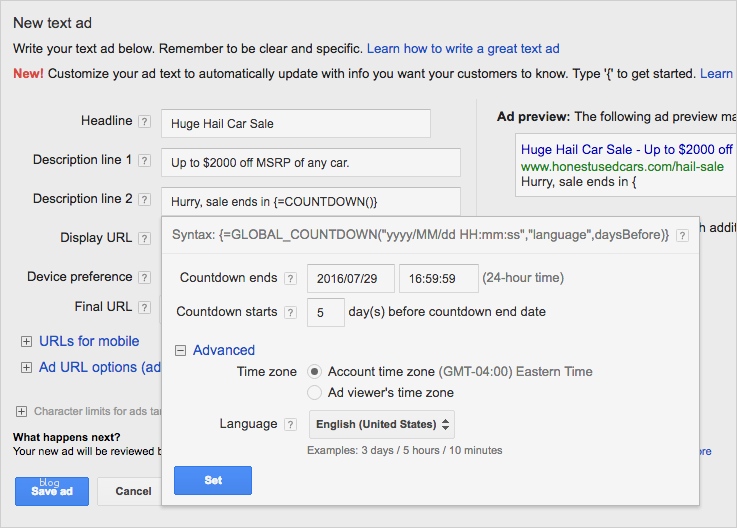
Task: Select Ad viewer's time zone radio option
Action: point(315,393)
